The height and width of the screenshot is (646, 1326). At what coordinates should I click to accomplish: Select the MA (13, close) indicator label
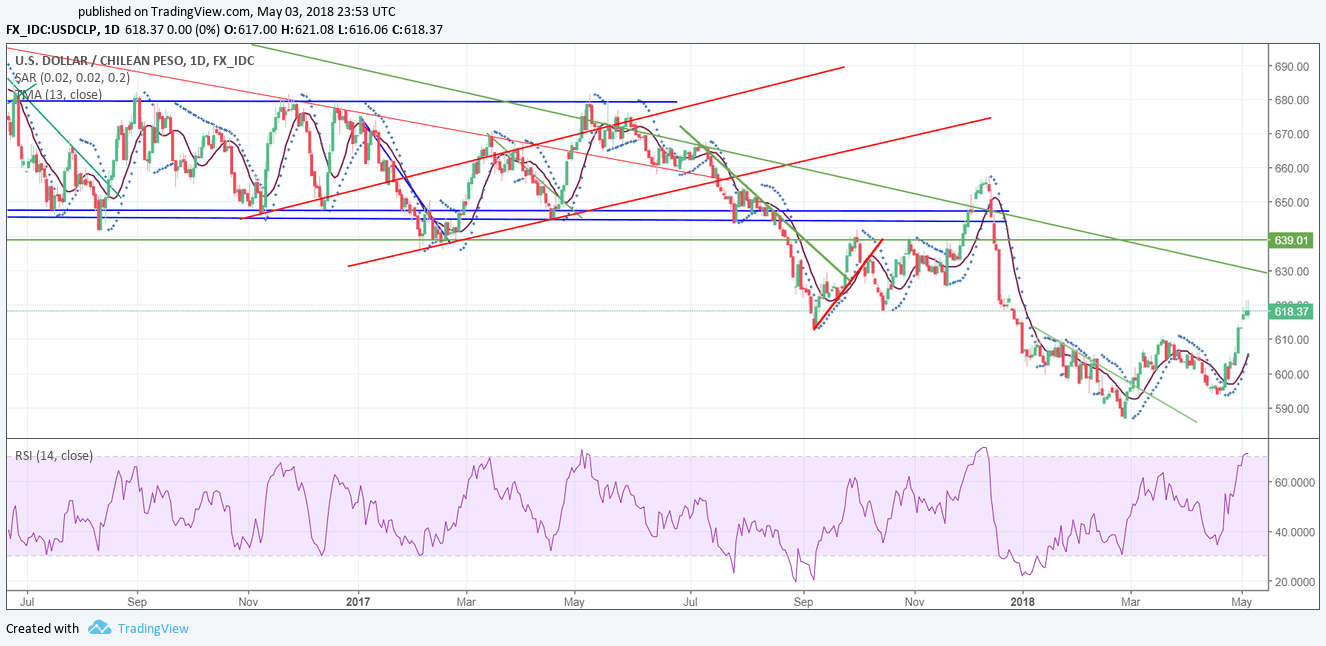click(58, 95)
